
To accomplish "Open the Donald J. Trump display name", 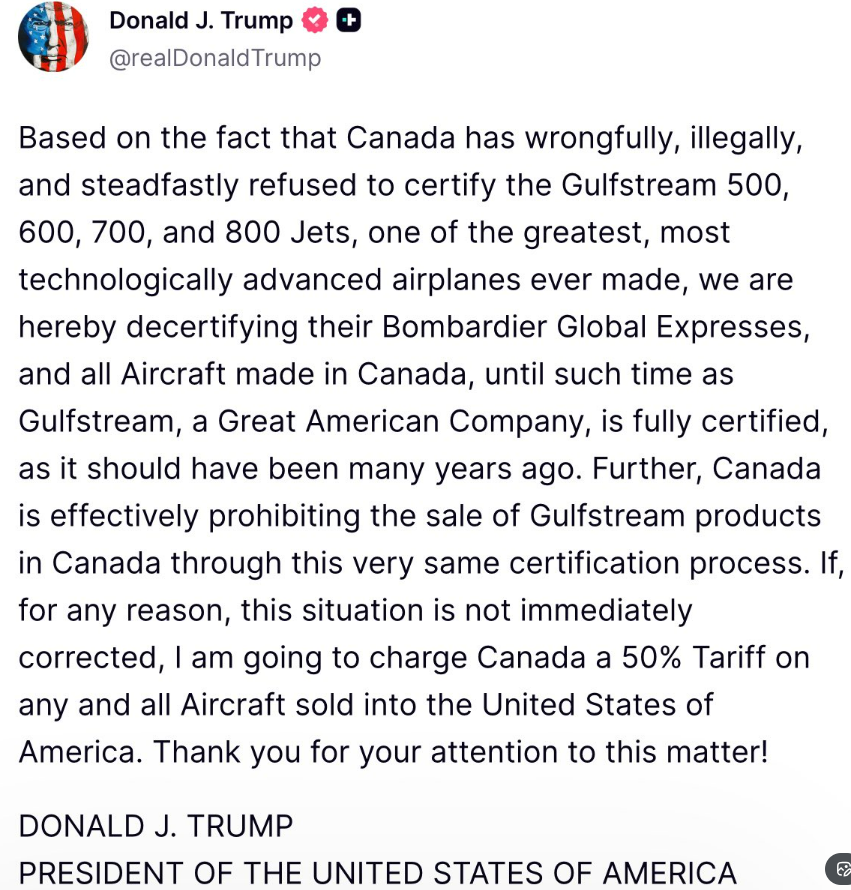I will [200, 20].
